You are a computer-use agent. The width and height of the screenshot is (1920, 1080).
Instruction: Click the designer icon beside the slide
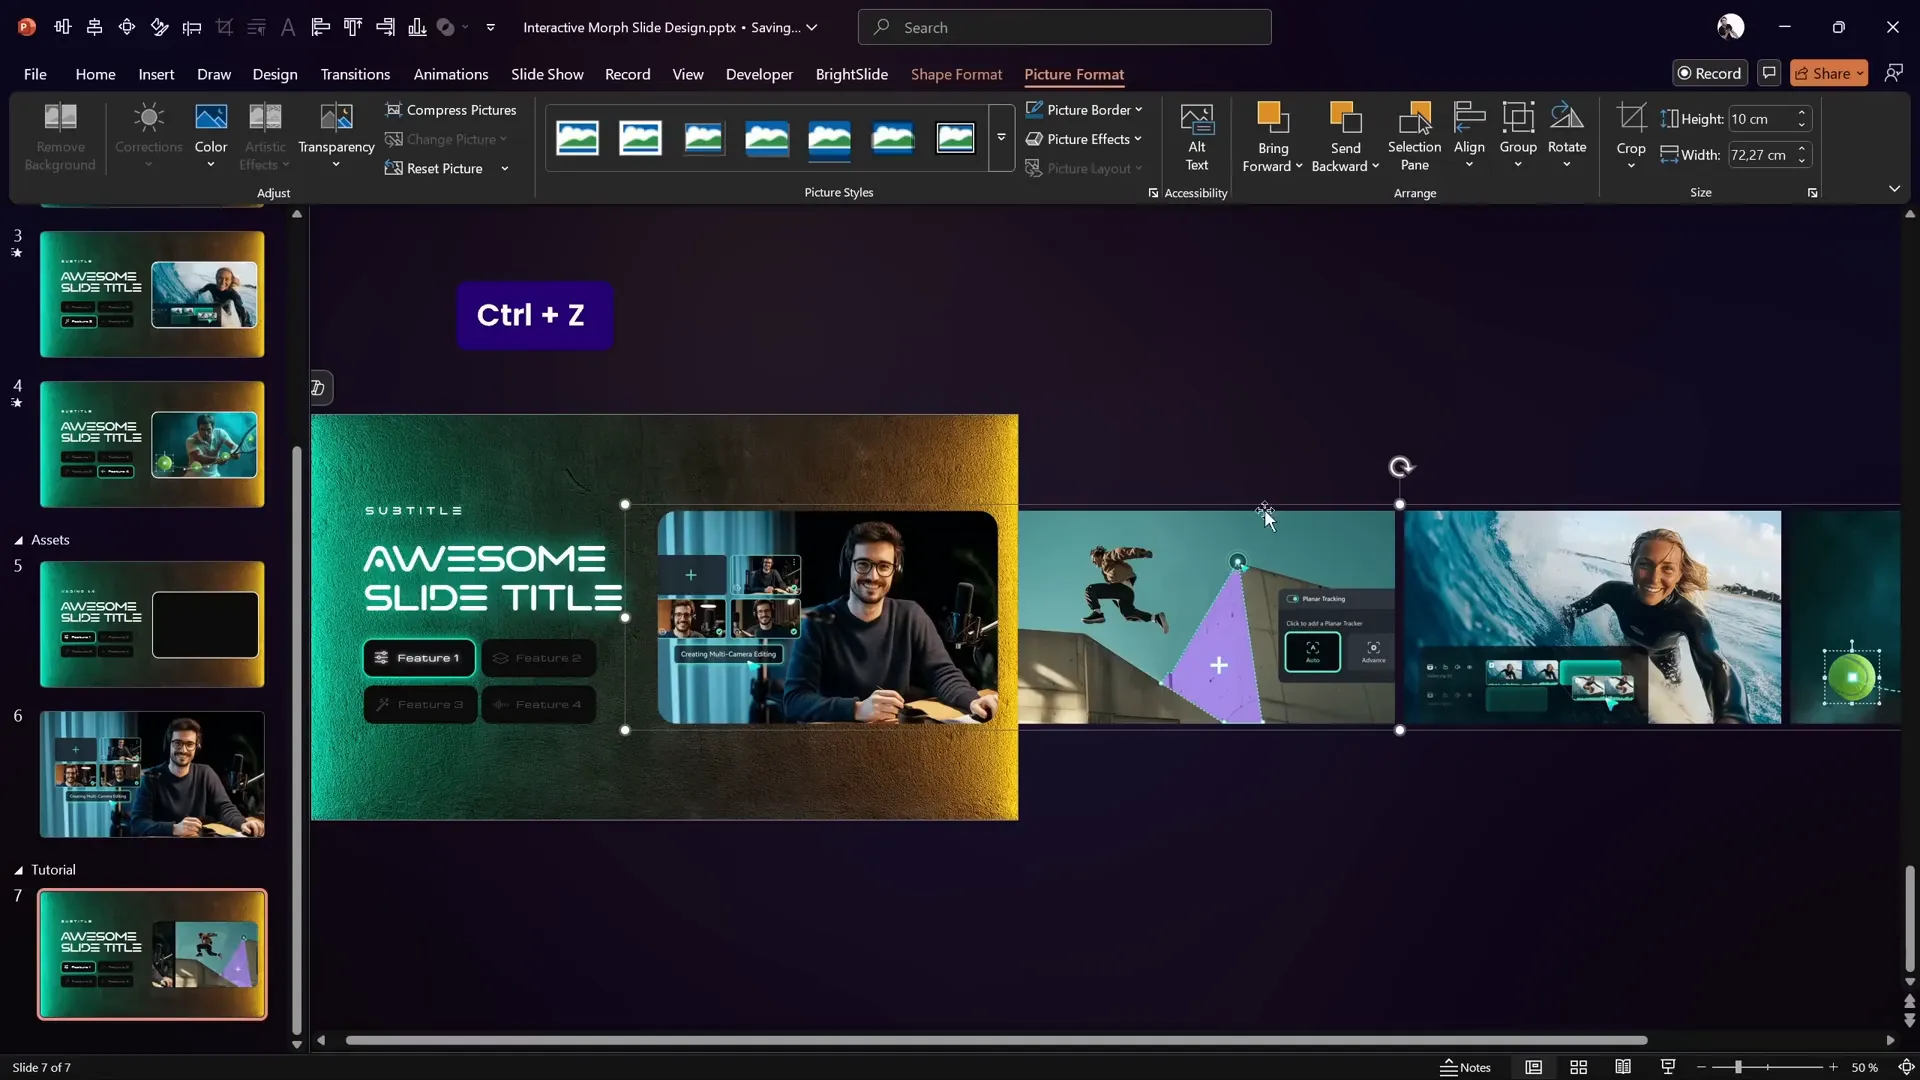(318, 388)
